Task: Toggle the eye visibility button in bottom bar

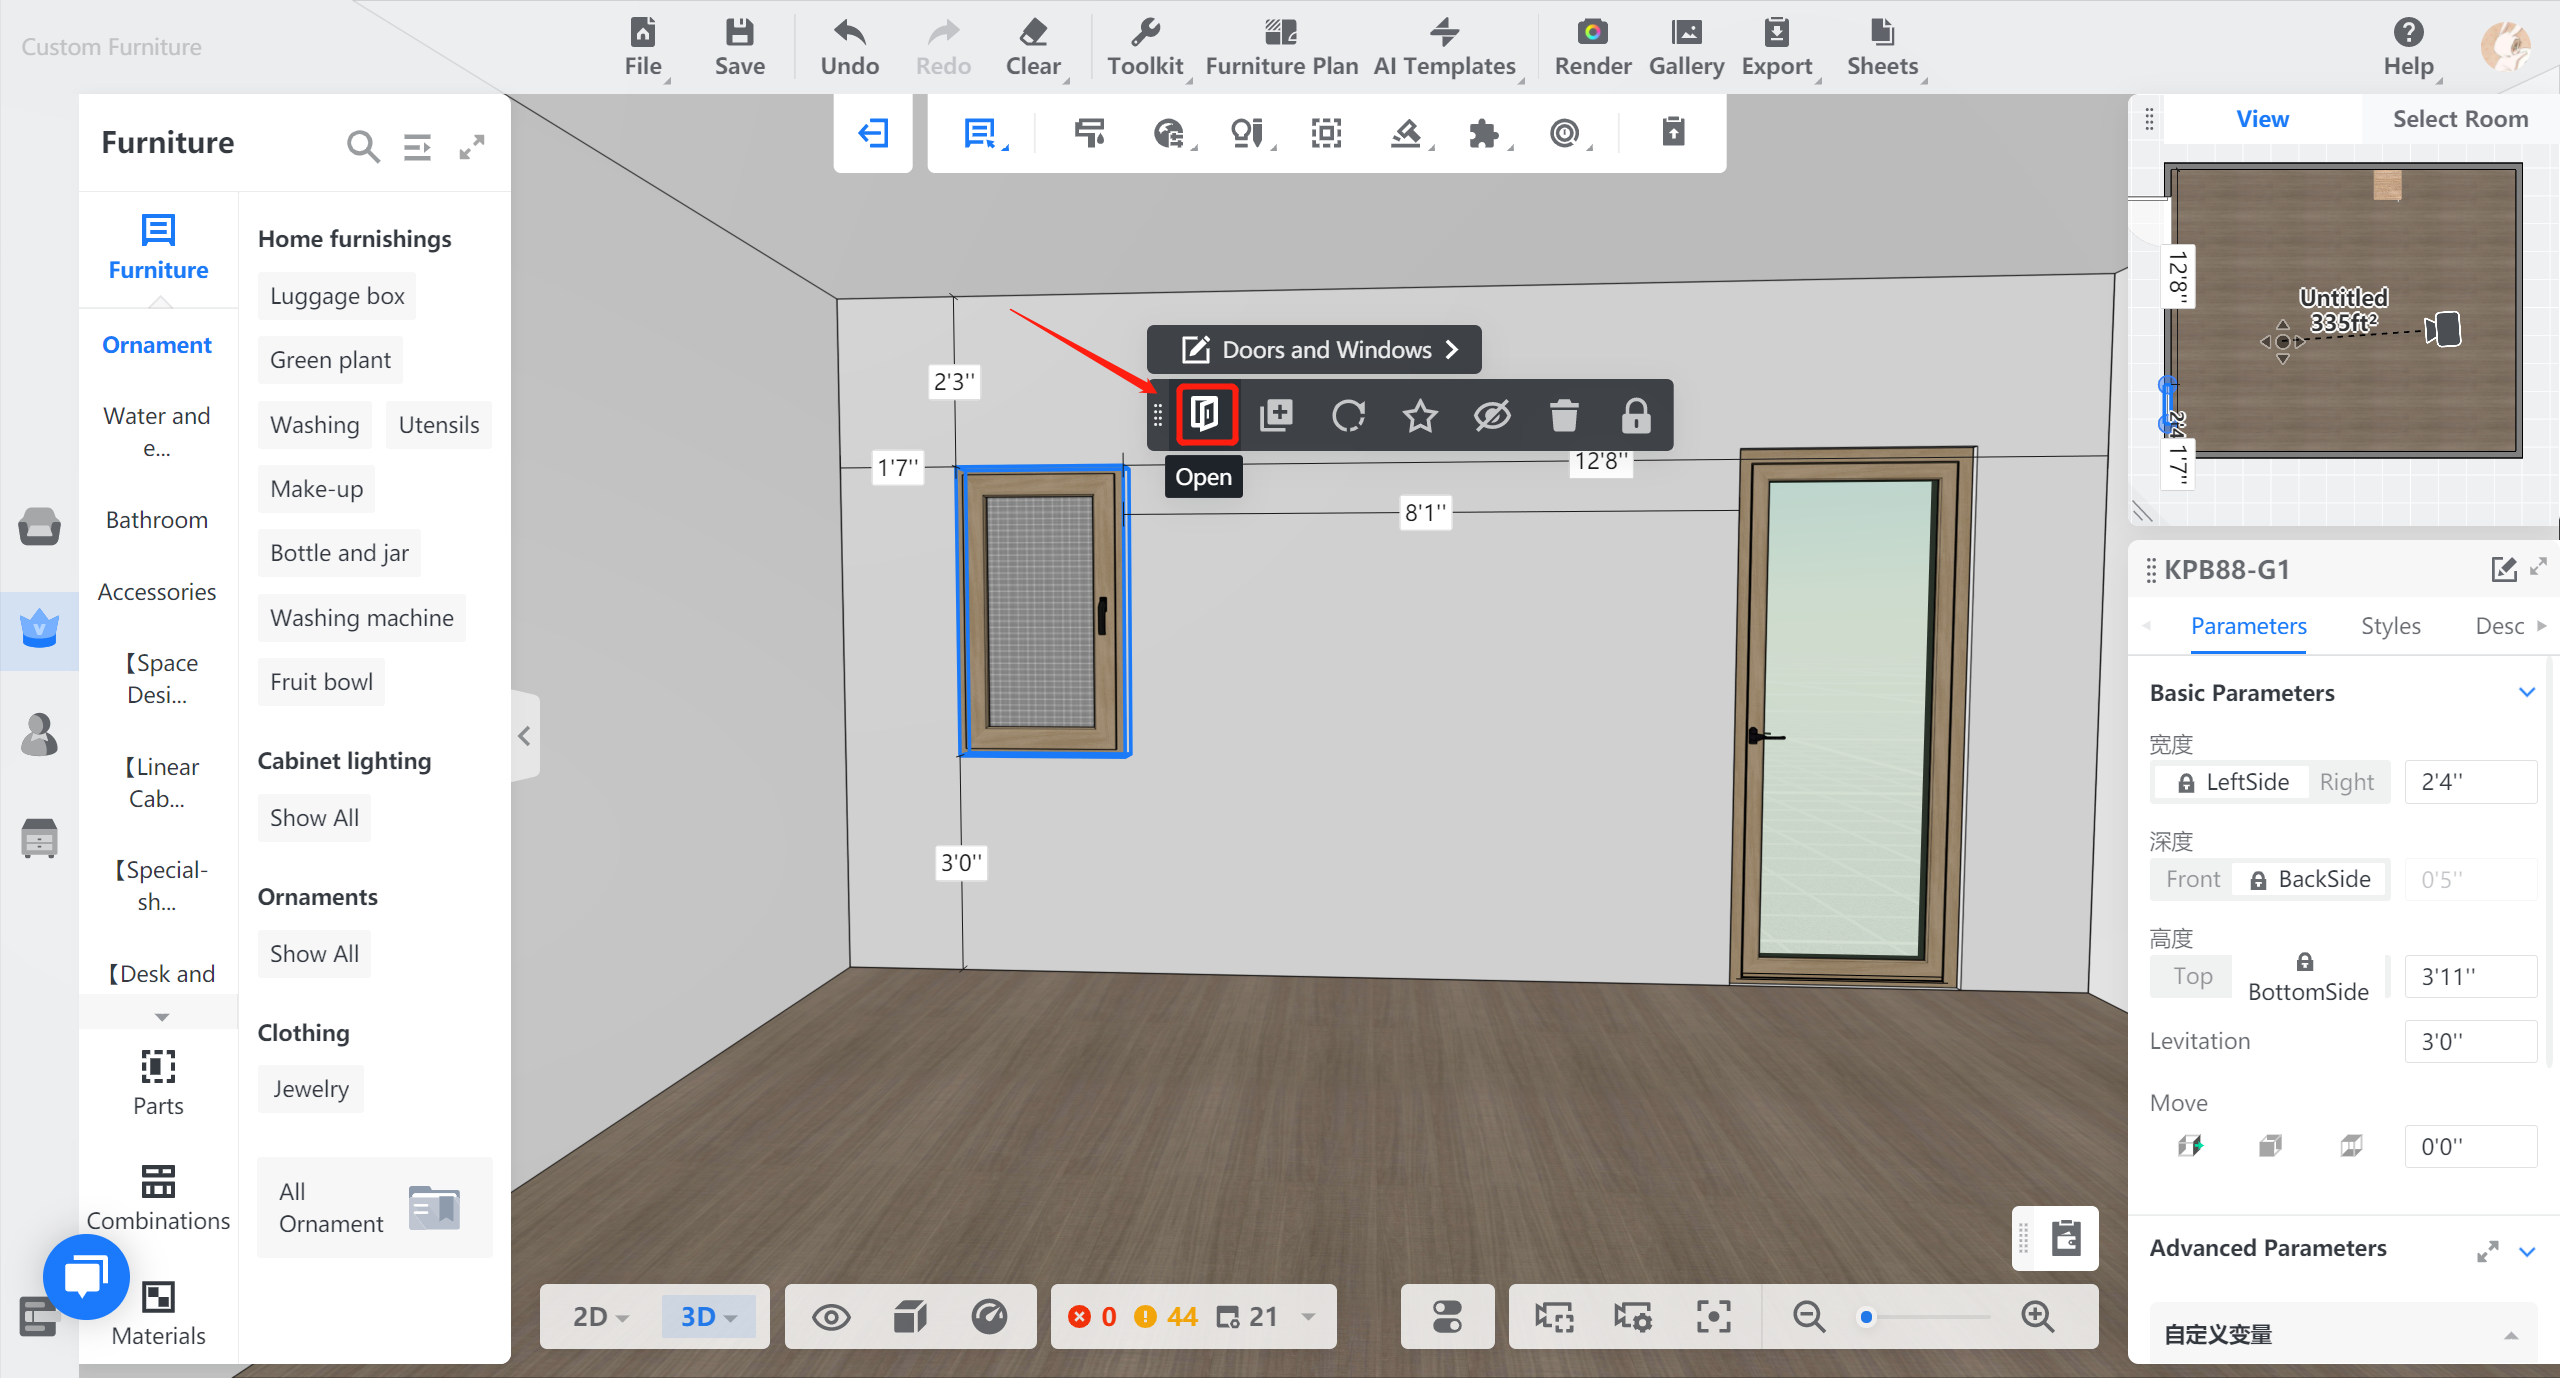Action: point(831,1317)
